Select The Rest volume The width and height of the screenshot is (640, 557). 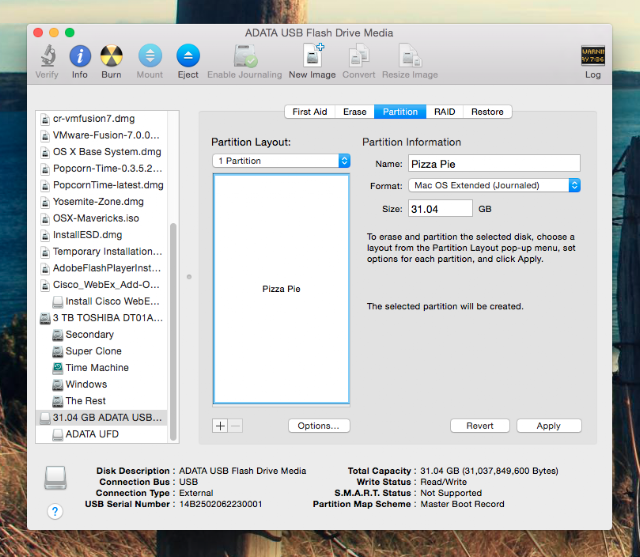pyautogui.click(x=102, y=401)
